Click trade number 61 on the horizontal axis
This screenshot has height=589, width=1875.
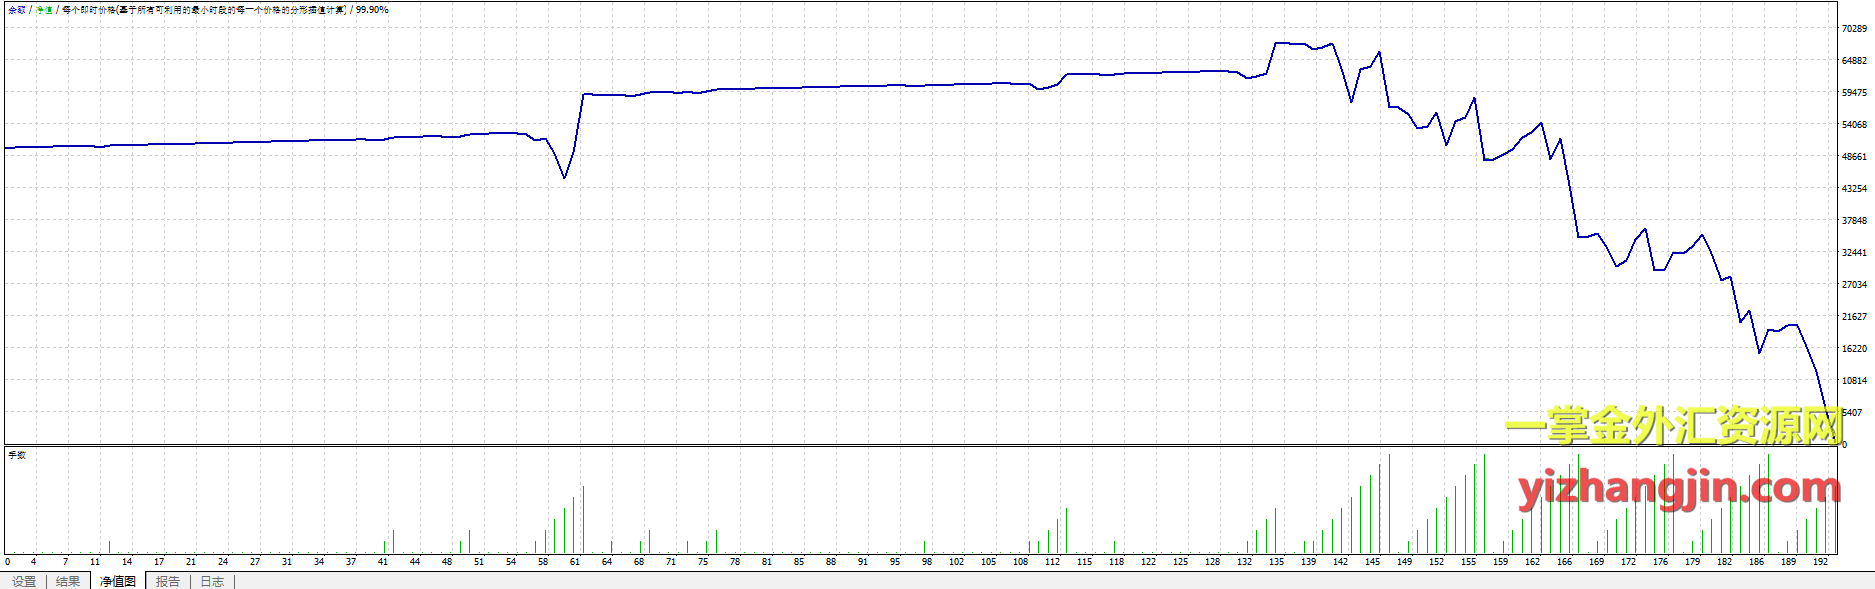575,562
